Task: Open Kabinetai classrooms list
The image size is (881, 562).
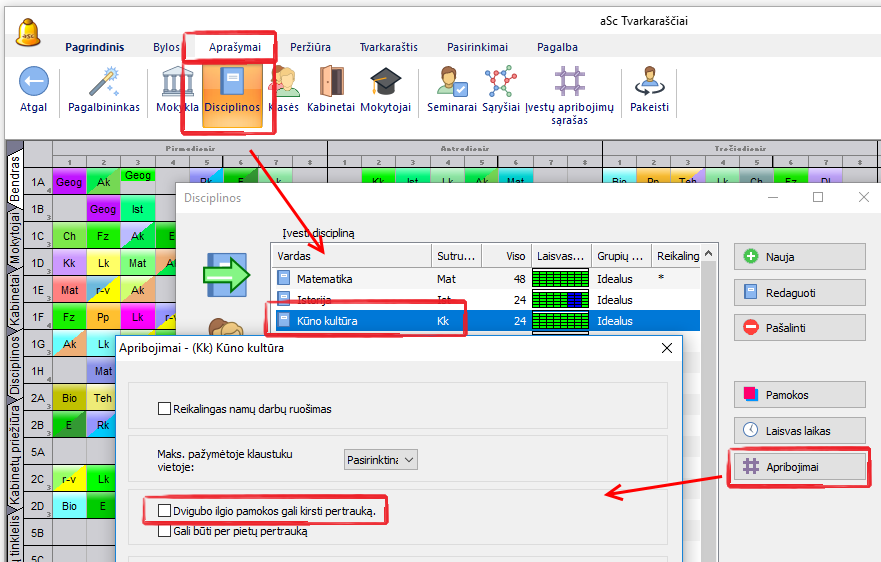Action: click(x=331, y=84)
